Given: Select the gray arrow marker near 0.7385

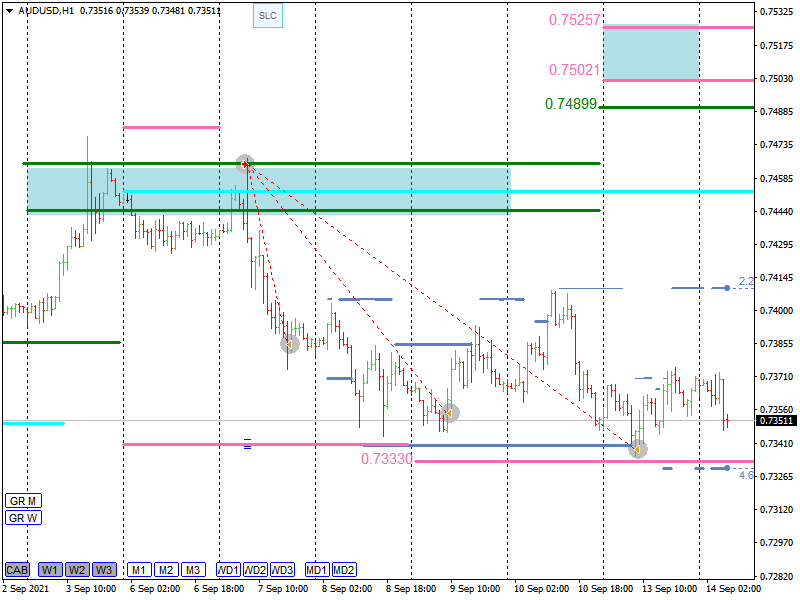Looking at the screenshot, I should click(289, 344).
